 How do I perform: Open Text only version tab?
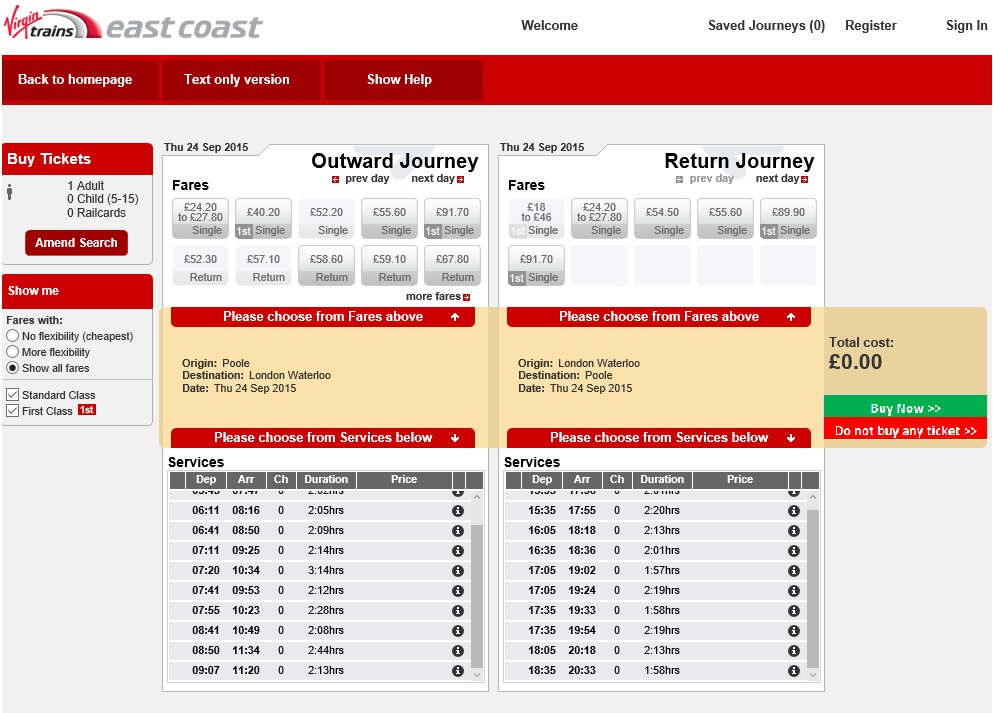(241, 80)
